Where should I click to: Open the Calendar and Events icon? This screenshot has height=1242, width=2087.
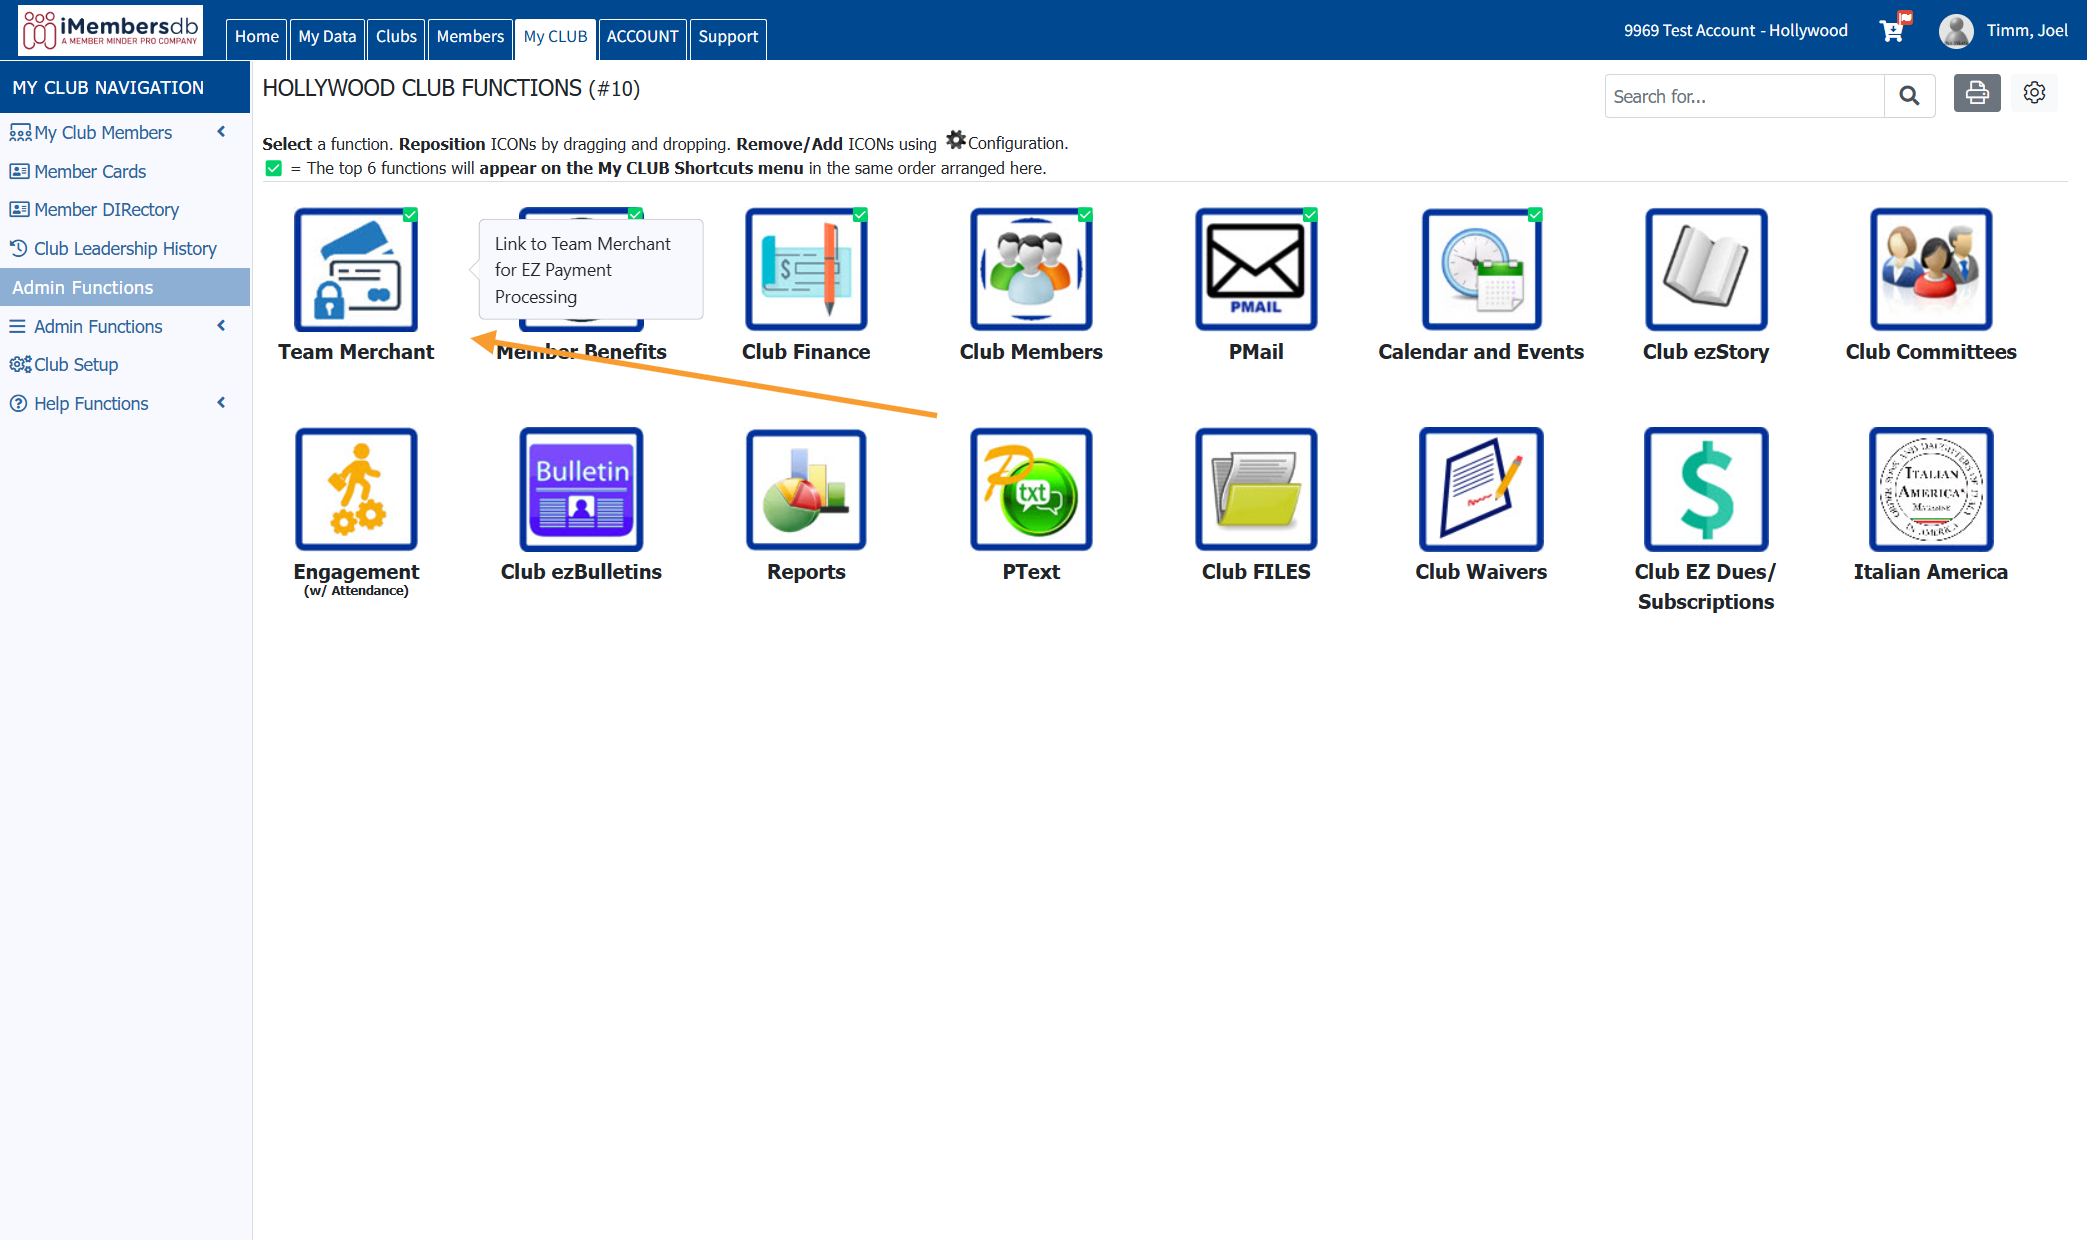(1481, 270)
